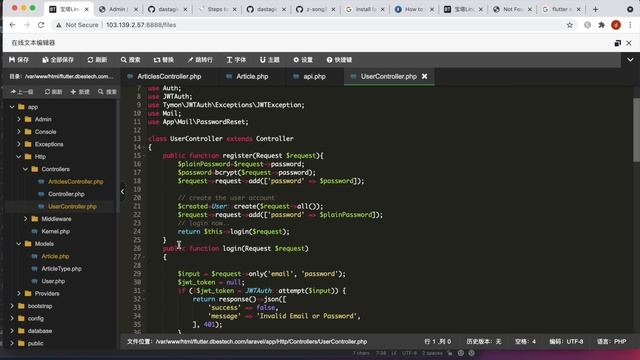The height and width of the screenshot is (360, 640).
Task: Switch to the Admin browser tab
Action: 118,9
